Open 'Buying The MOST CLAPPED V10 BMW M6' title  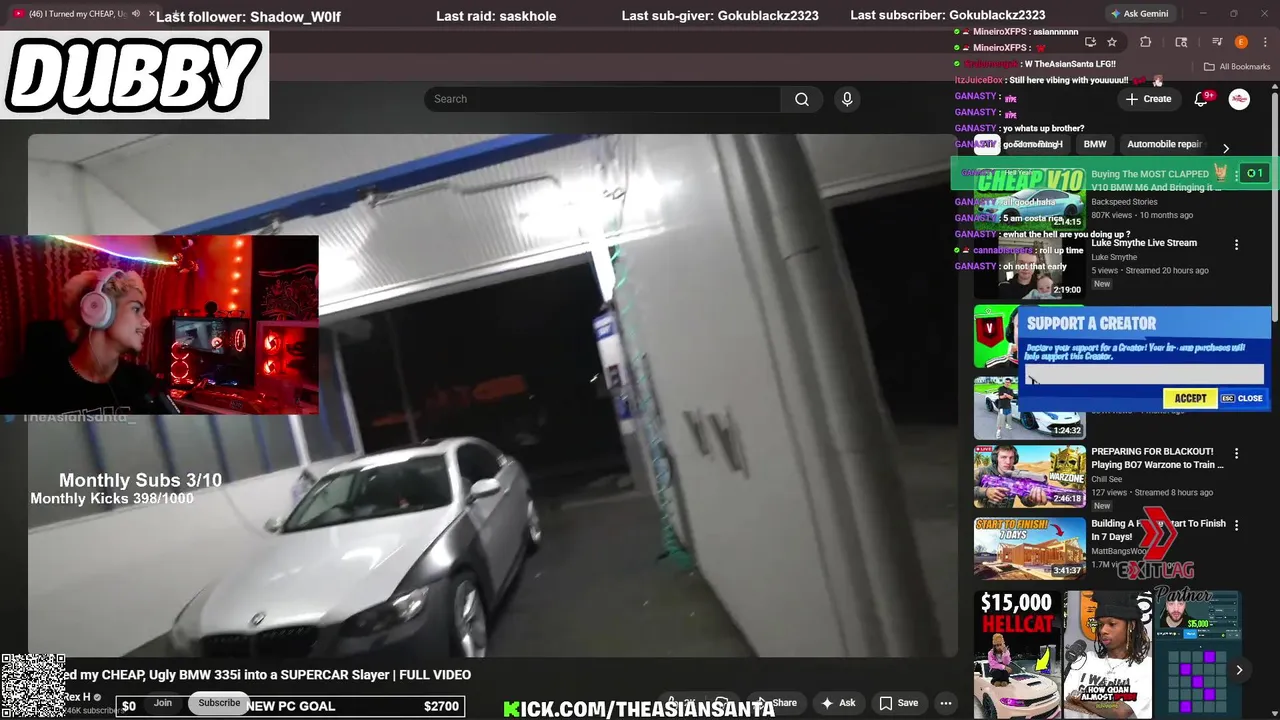coord(1156,180)
